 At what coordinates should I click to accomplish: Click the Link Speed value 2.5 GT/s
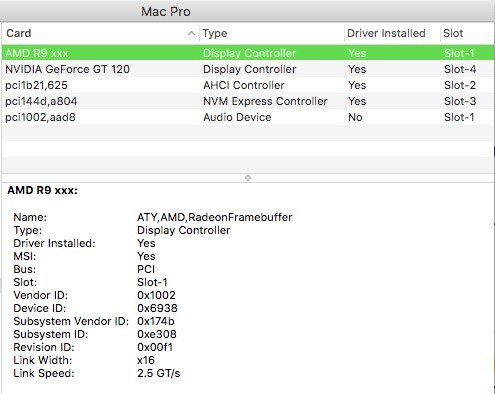pos(159,373)
